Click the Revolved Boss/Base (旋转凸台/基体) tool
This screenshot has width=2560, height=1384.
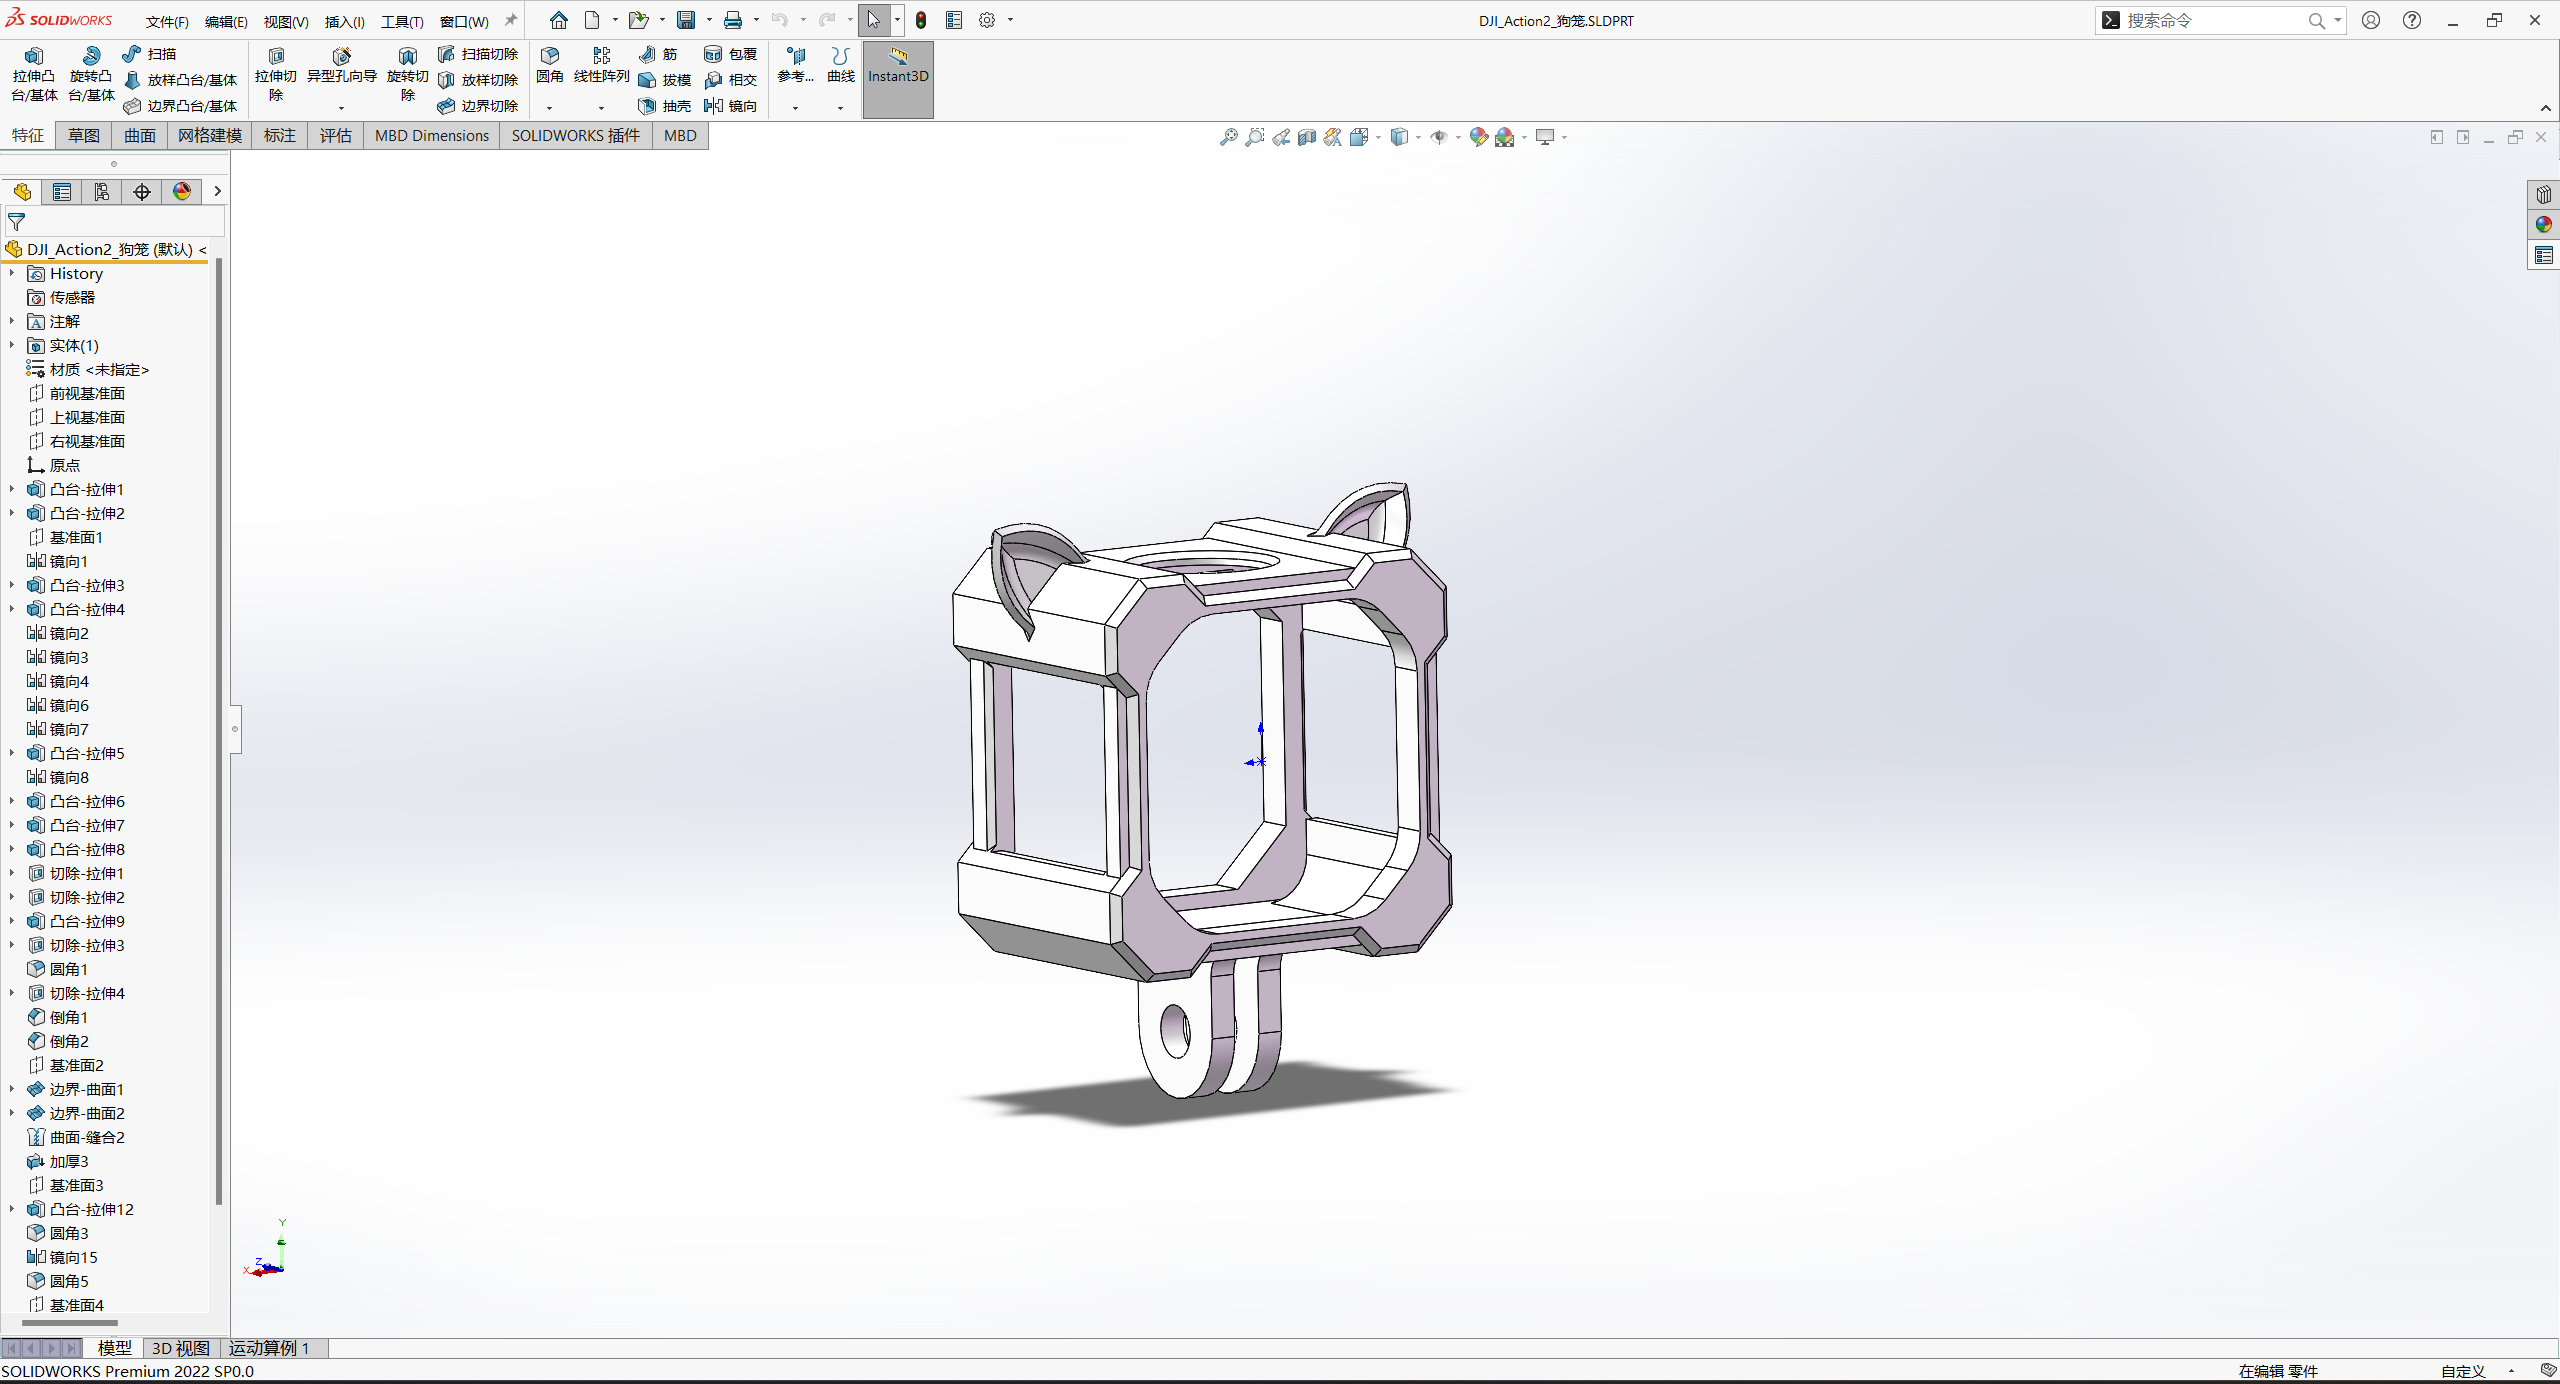[91, 75]
